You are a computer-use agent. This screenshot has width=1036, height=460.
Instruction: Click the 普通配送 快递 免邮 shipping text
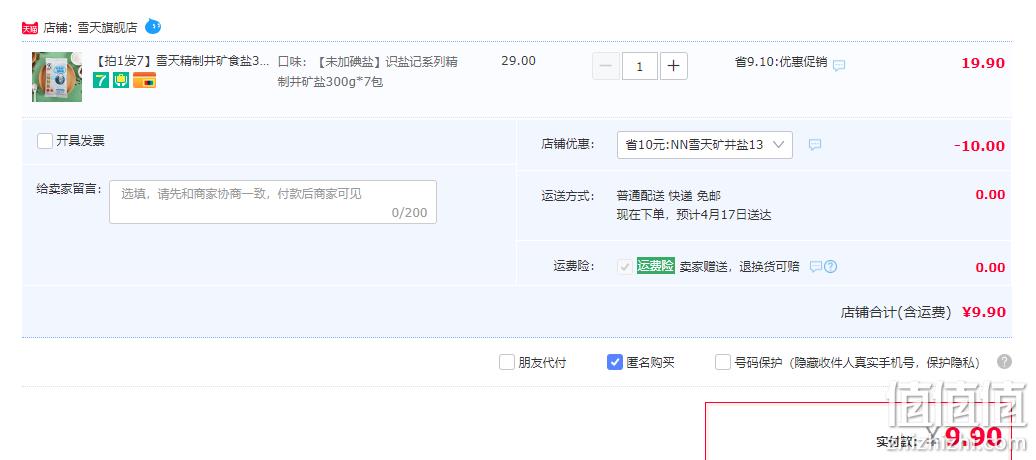(669, 196)
